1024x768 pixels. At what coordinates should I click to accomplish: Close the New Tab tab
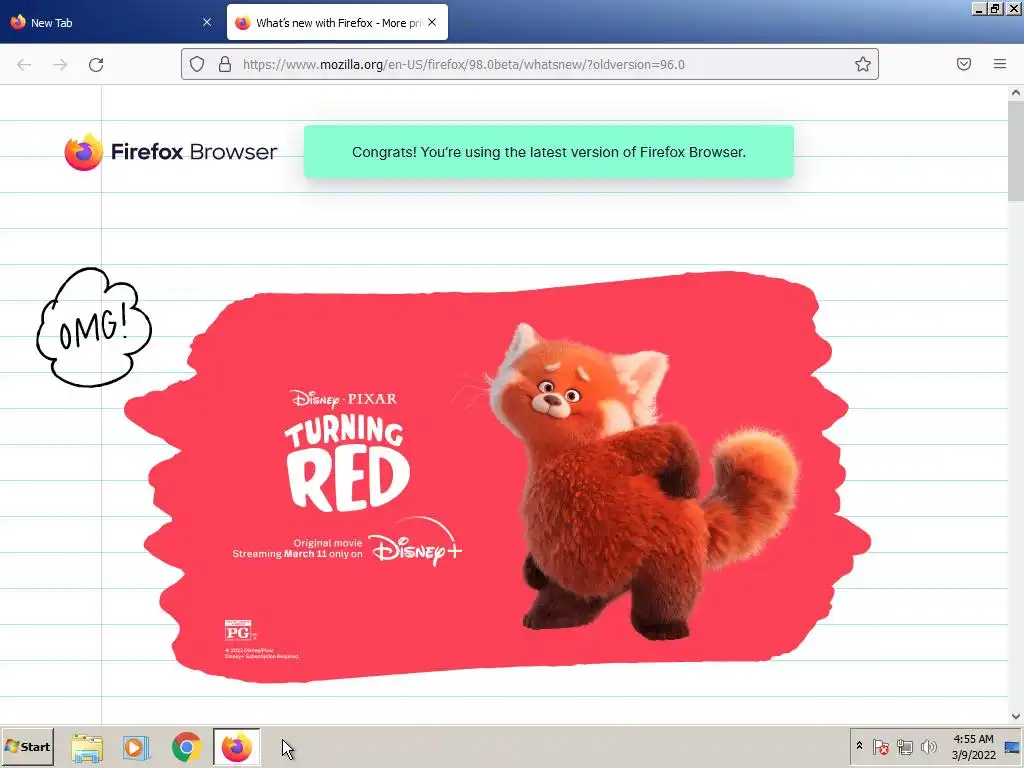click(207, 22)
